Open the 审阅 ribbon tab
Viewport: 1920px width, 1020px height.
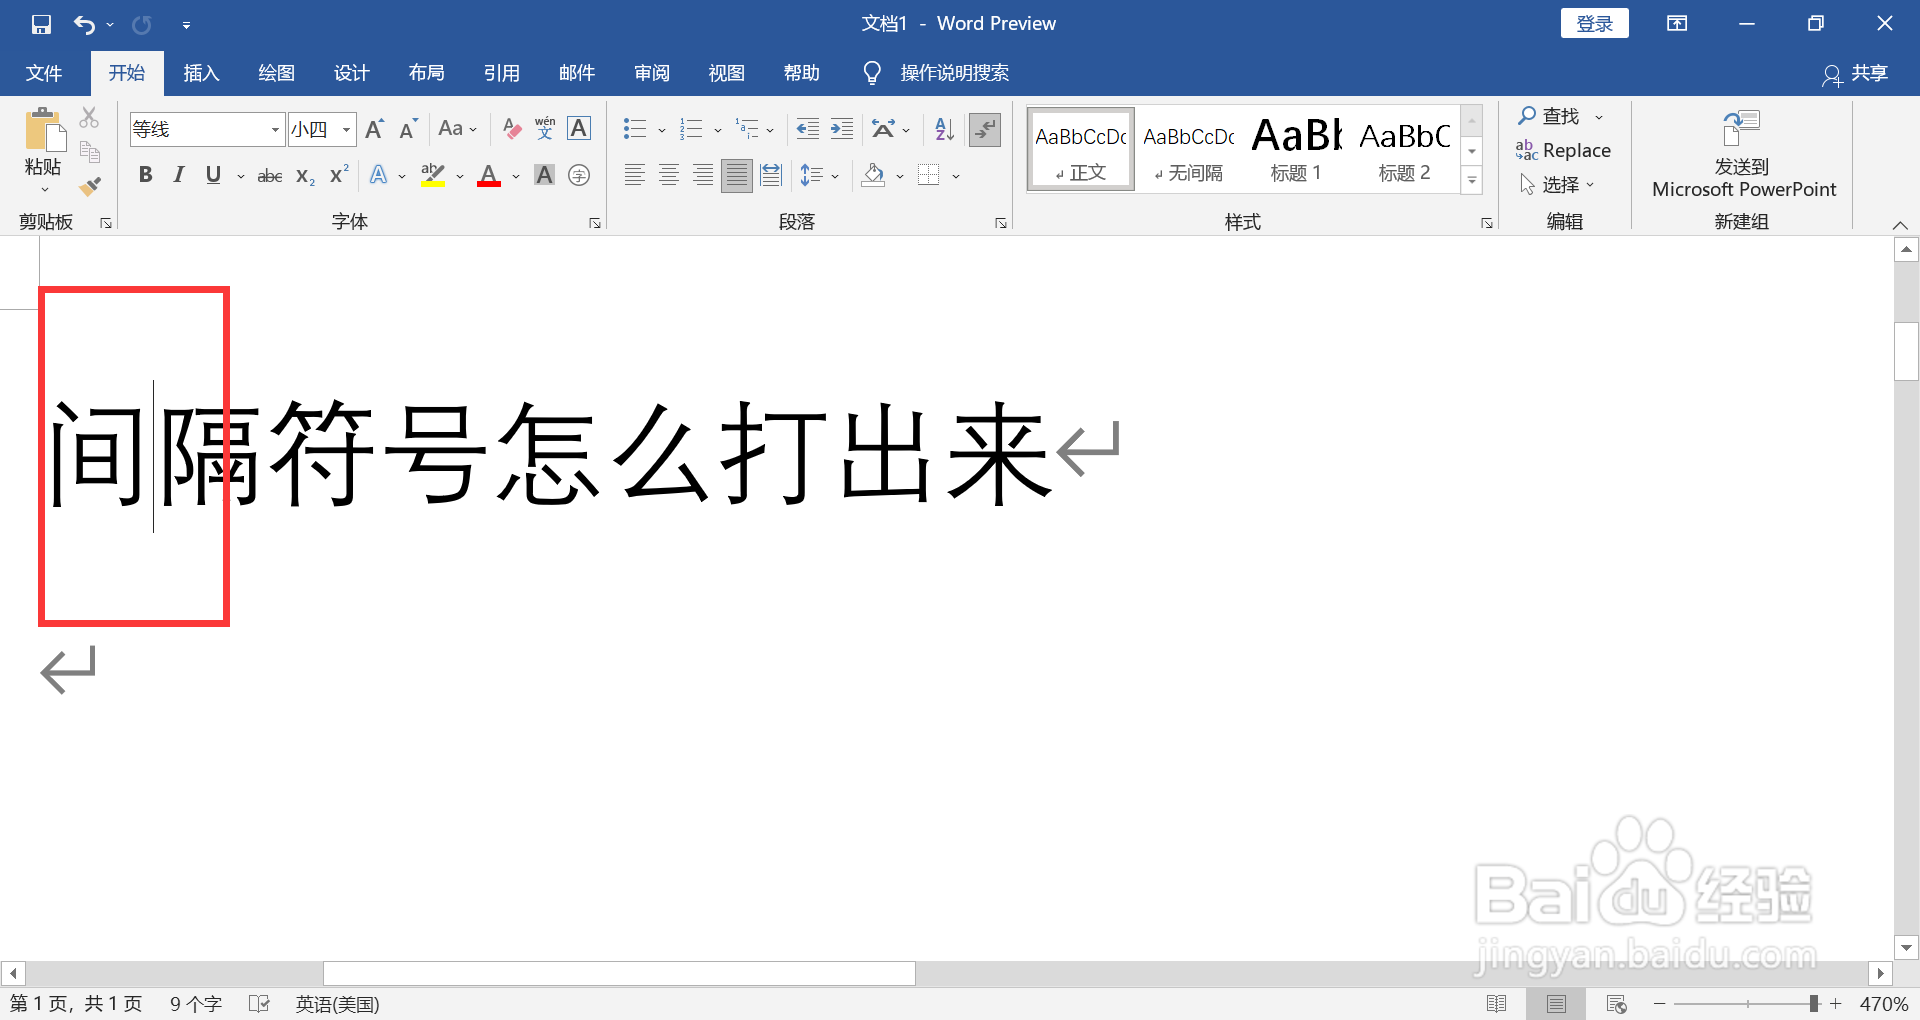650,72
